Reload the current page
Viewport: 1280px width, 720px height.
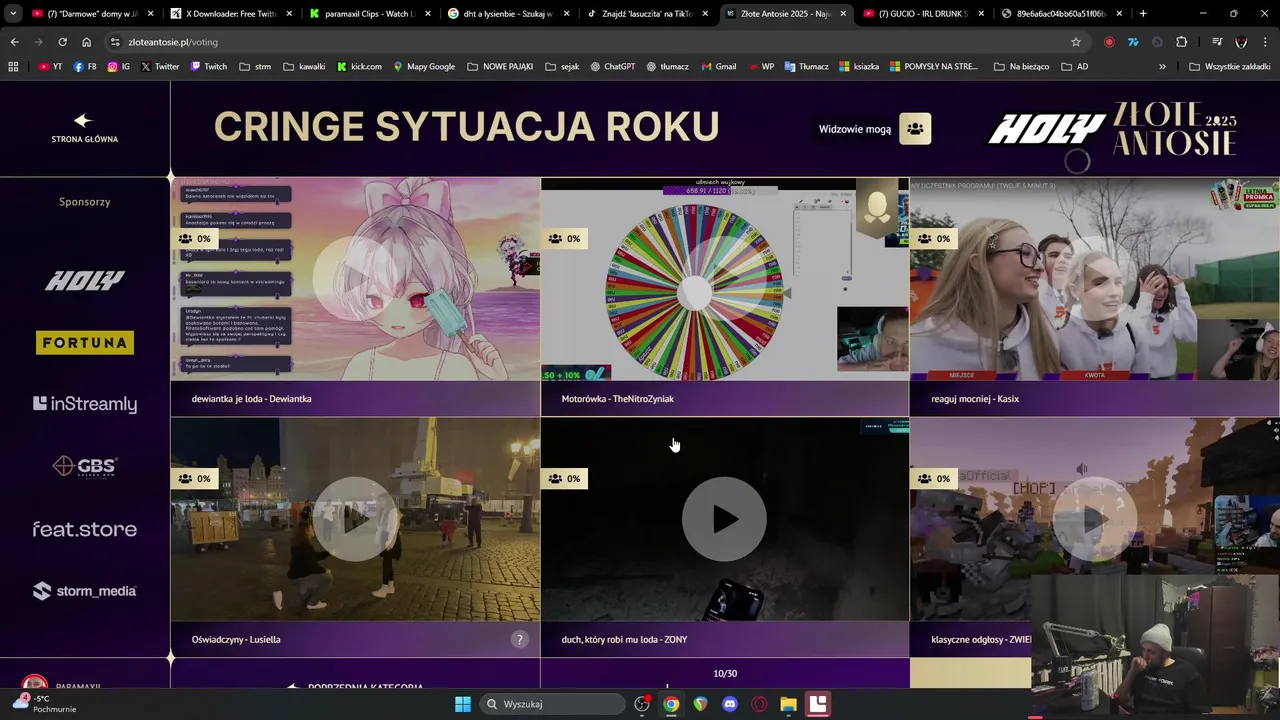62,42
